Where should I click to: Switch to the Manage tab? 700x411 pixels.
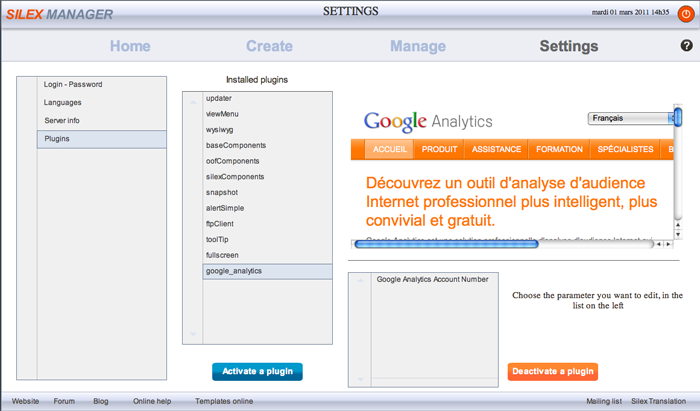coord(418,46)
